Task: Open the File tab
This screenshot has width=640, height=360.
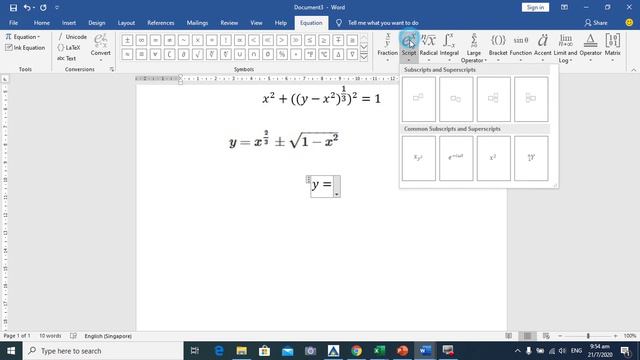Action: [x=13, y=23]
